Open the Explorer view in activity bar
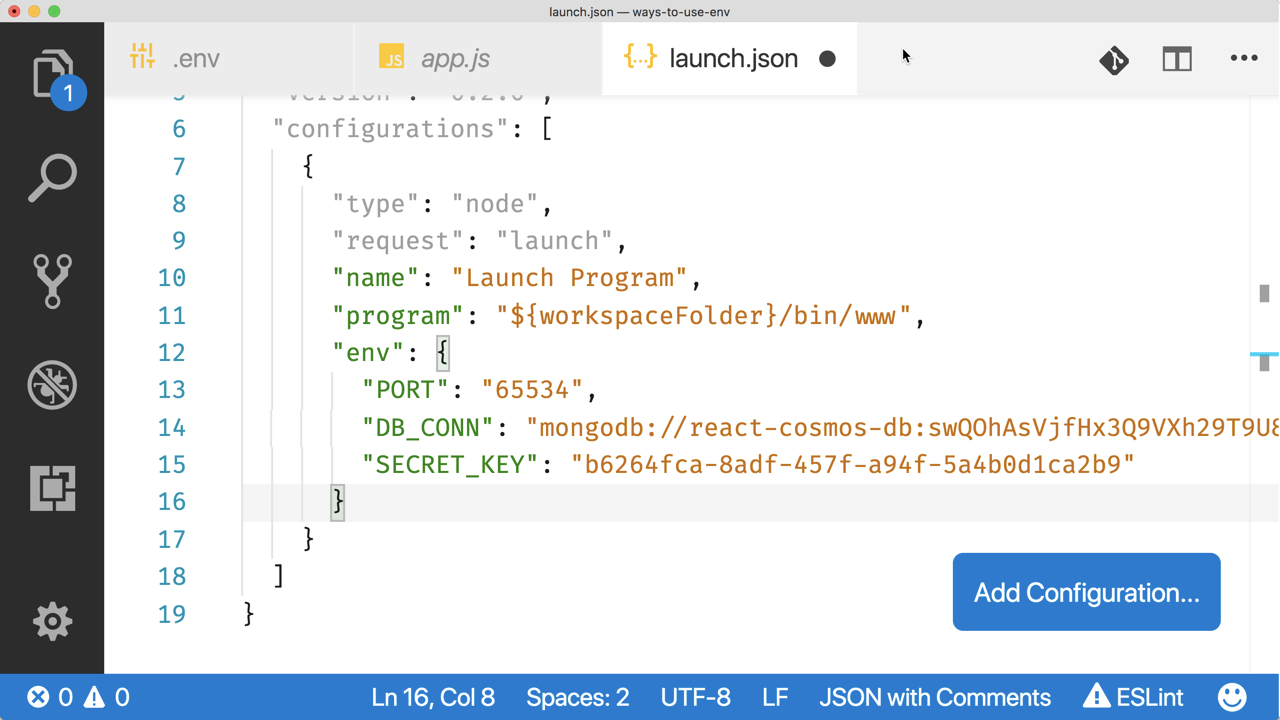This screenshot has width=1280, height=720. coord(52,76)
